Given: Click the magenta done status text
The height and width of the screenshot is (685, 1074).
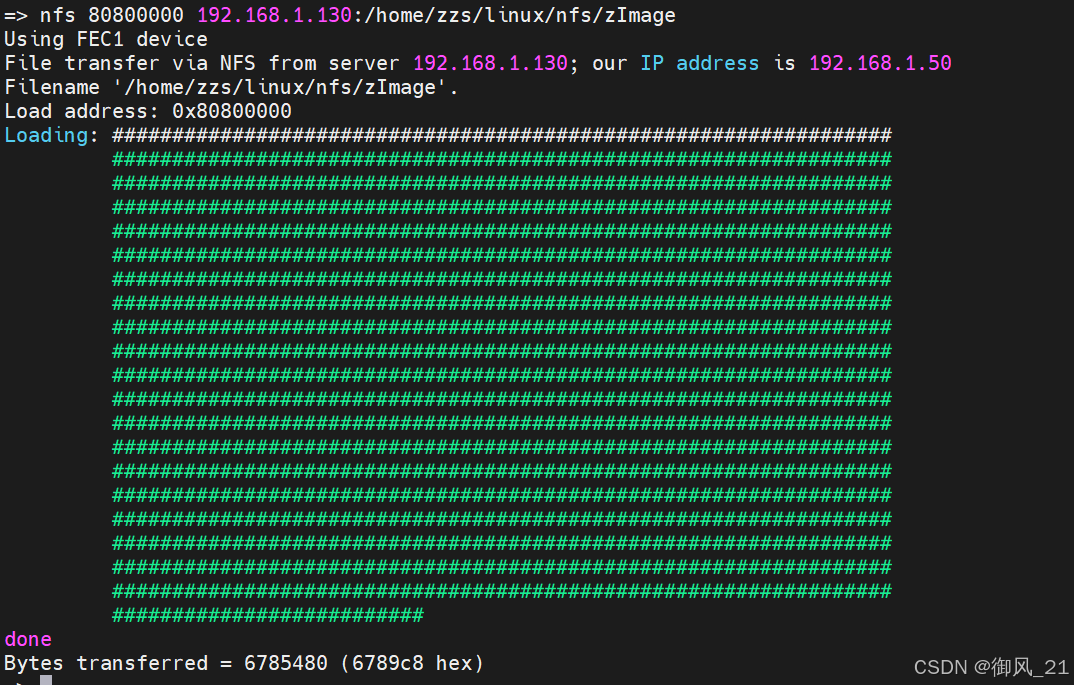Looking at the screenshot, I should [x=27, y=639].
